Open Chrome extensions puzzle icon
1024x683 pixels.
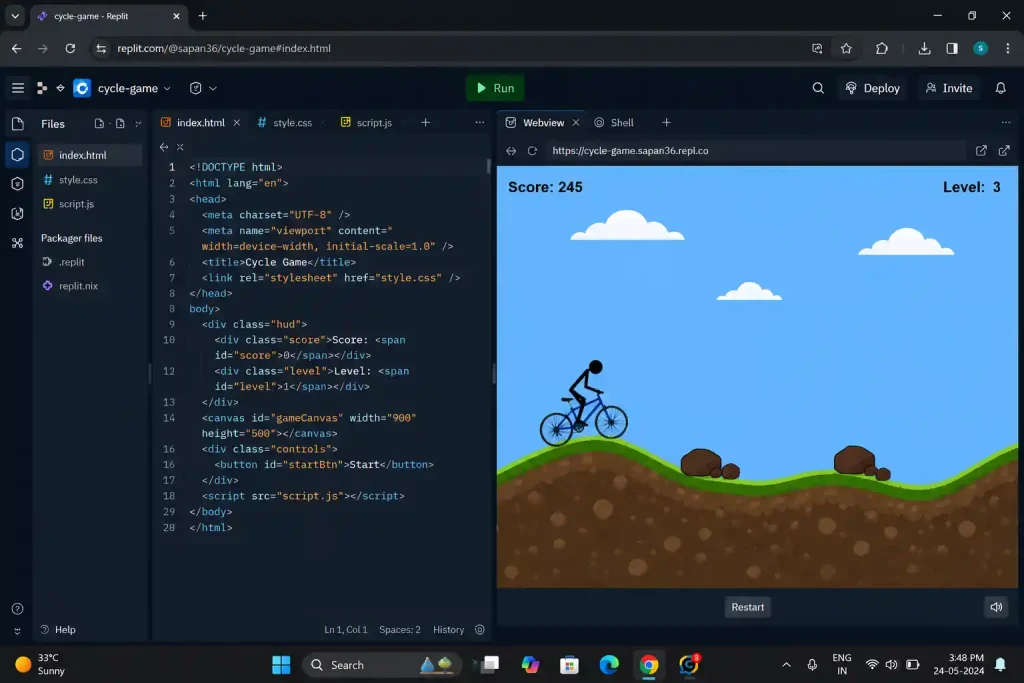click(882, 48)
